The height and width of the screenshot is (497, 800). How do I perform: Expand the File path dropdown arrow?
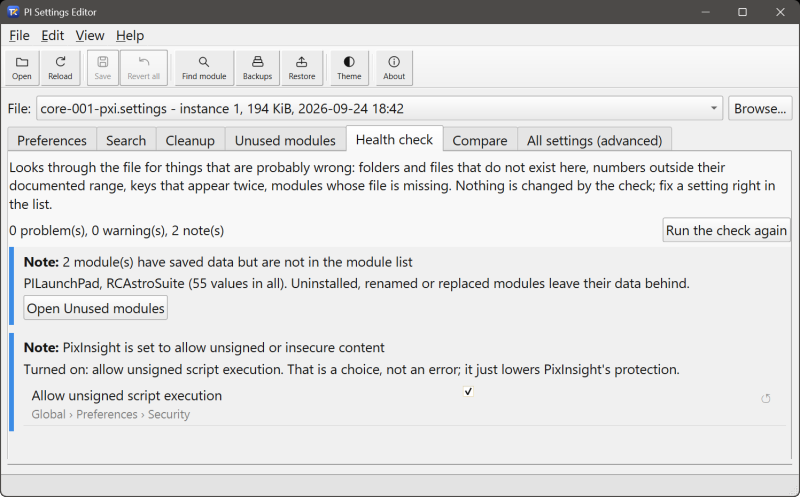(x=714, y=108)
